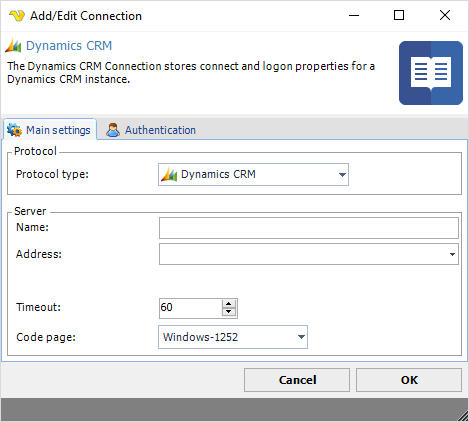The image size is (469, 422).
Task: Click the Dynamics CRM icon inside Protocol type
Action: pyautogui.click(x=169, y=174)
